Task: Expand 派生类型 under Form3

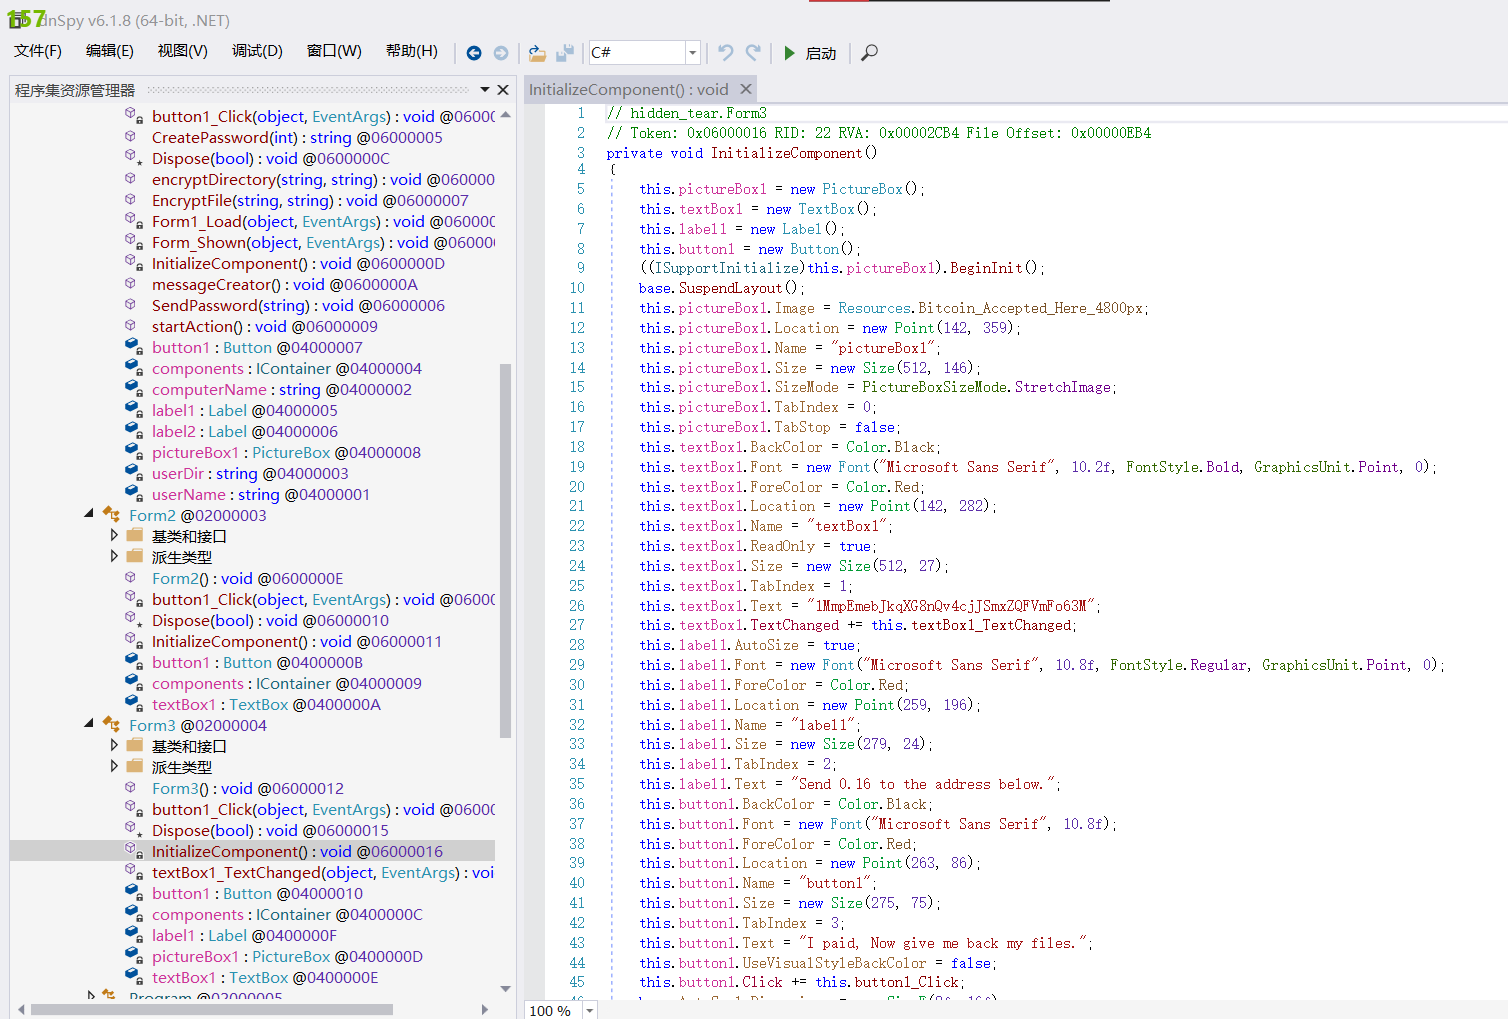Action: click(x=114, y=767)
